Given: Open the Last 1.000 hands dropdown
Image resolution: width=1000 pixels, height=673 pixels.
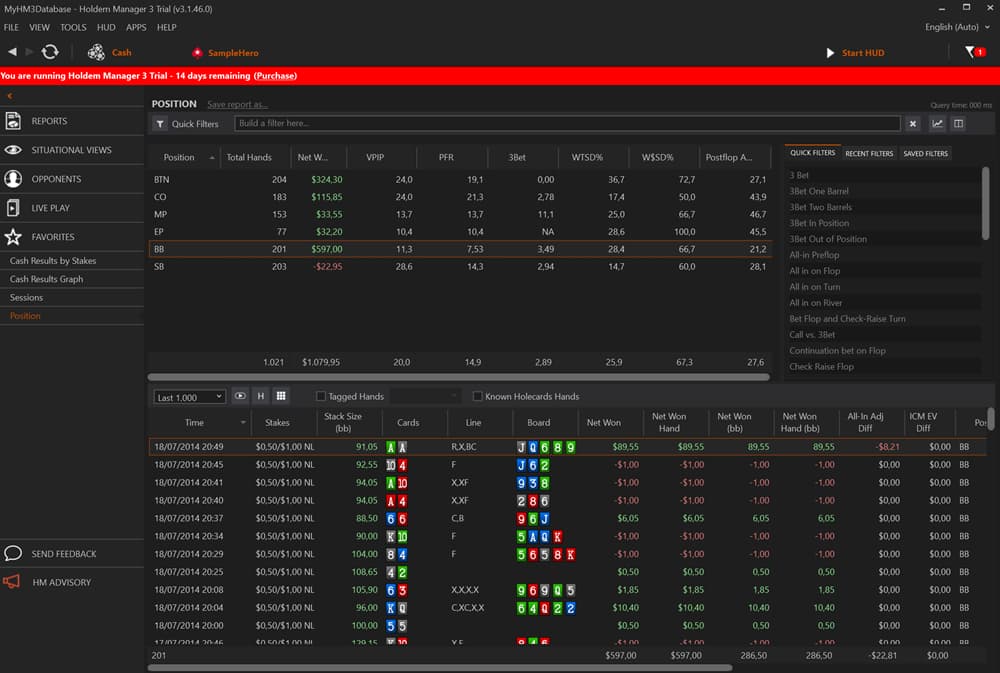Looking at the screenshot, I should (x=189, y=397).
